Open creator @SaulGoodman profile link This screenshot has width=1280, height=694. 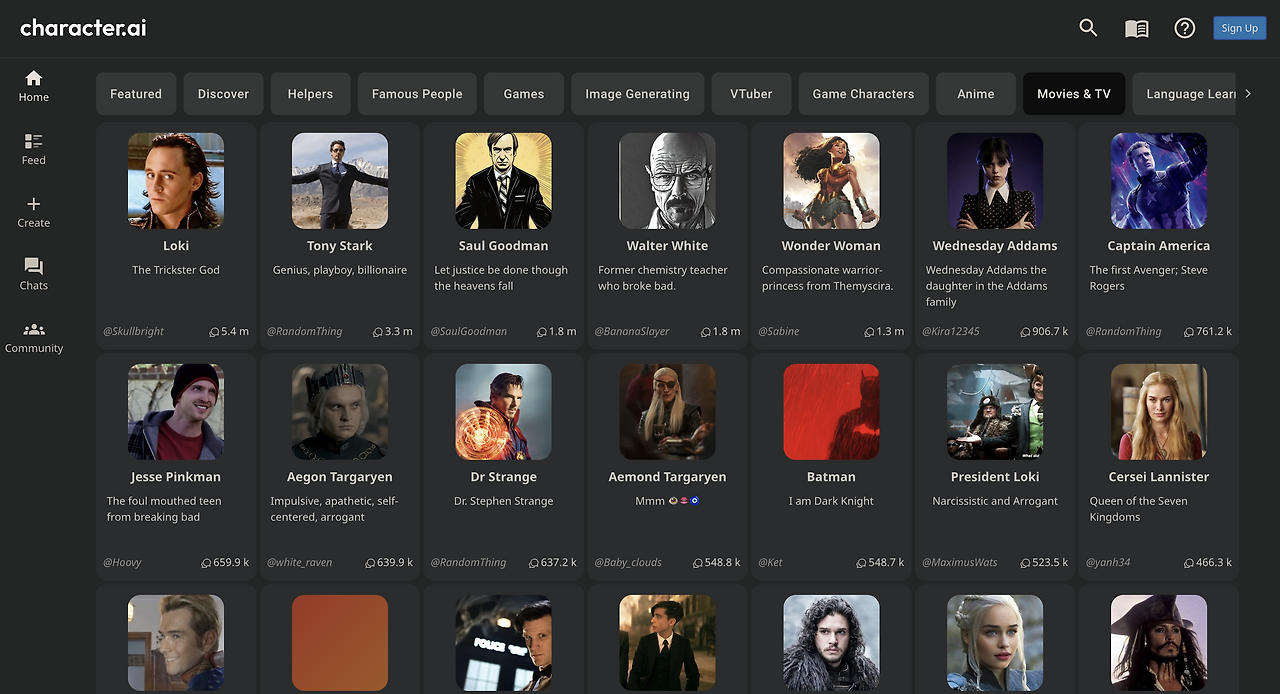(468, 331)
